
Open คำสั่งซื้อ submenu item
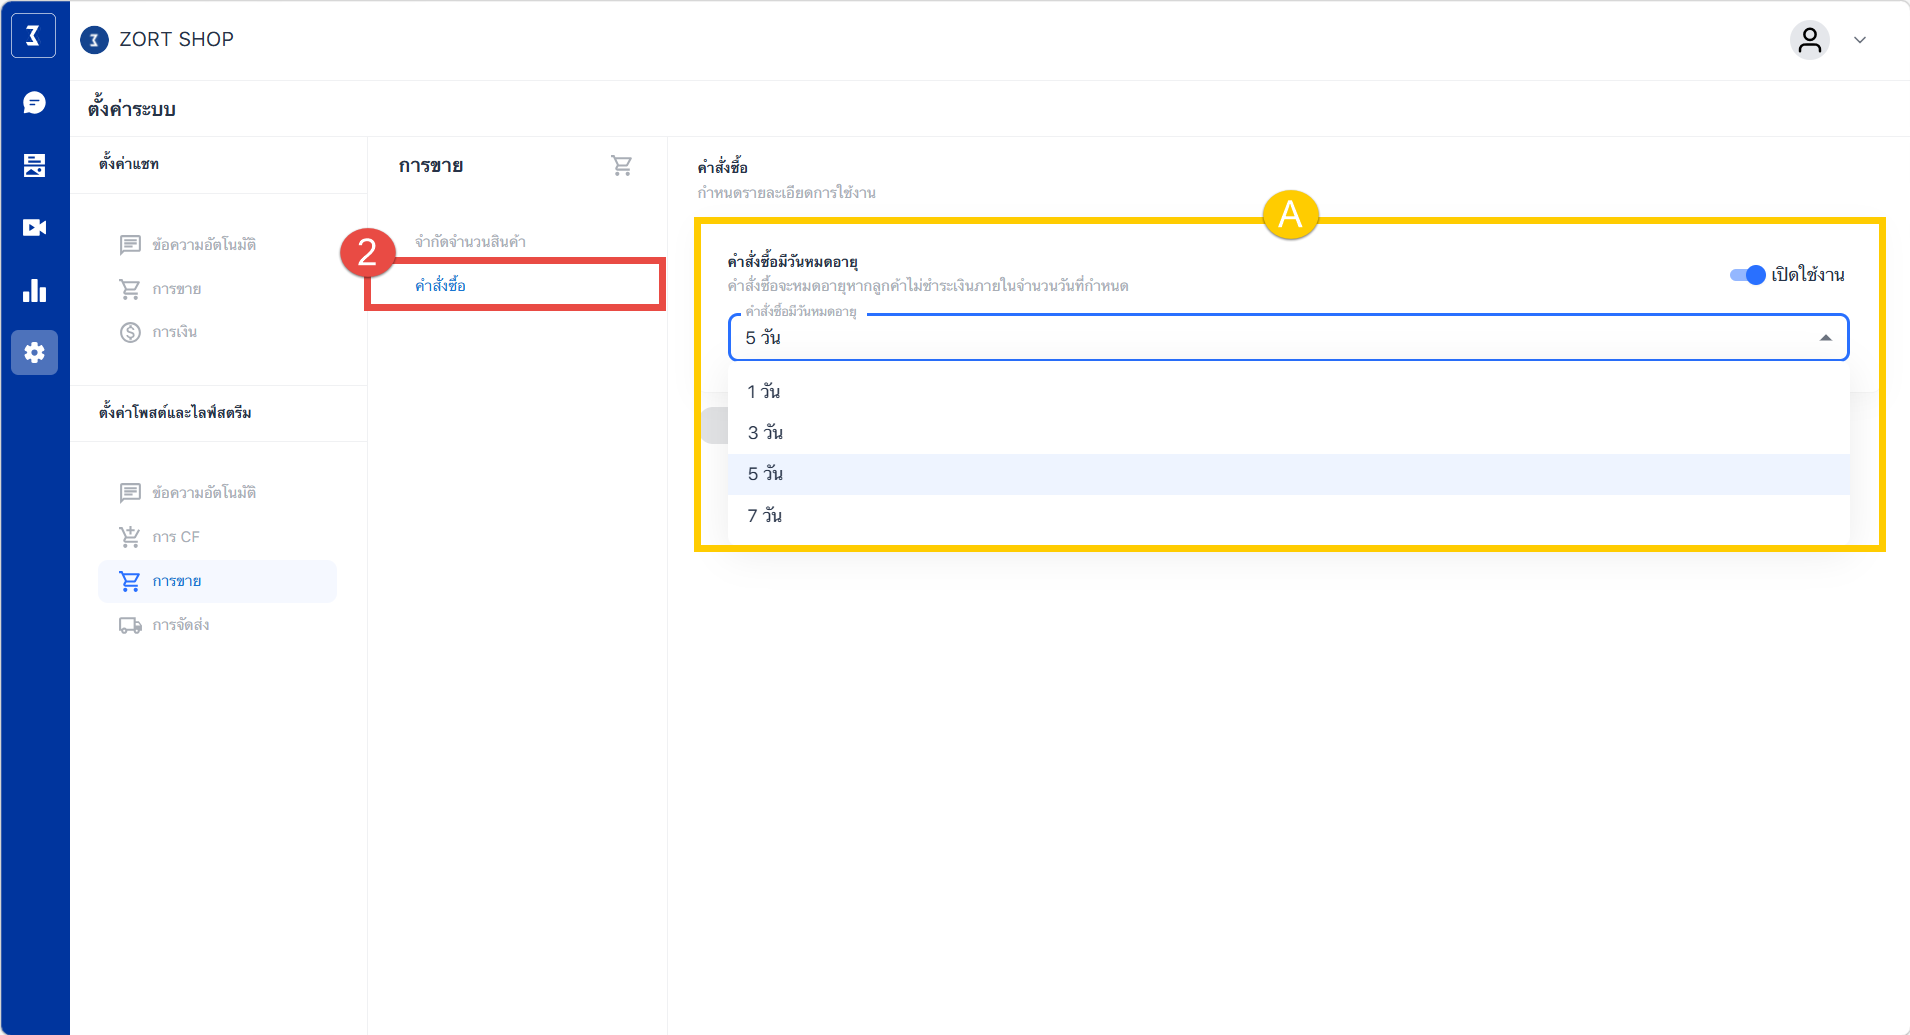(x=441, y=286)
